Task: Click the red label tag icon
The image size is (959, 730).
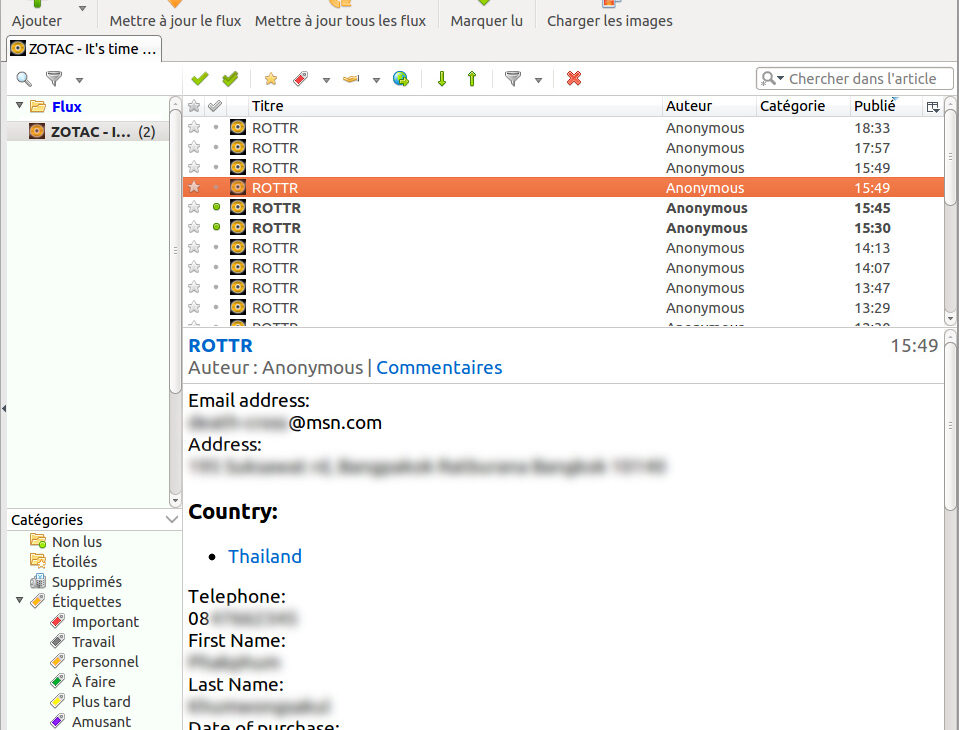Action: pos(300,79)
